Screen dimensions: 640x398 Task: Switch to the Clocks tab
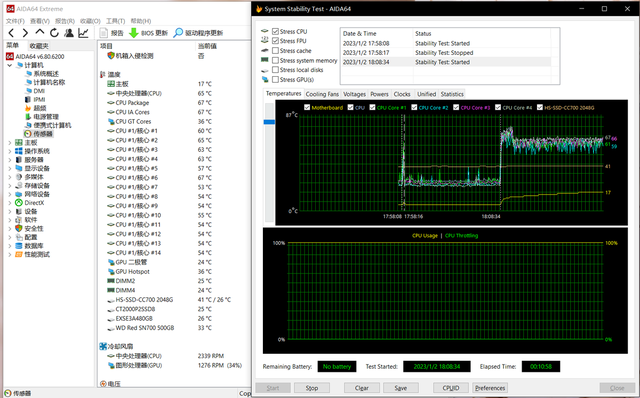click(x=402, y=94)
